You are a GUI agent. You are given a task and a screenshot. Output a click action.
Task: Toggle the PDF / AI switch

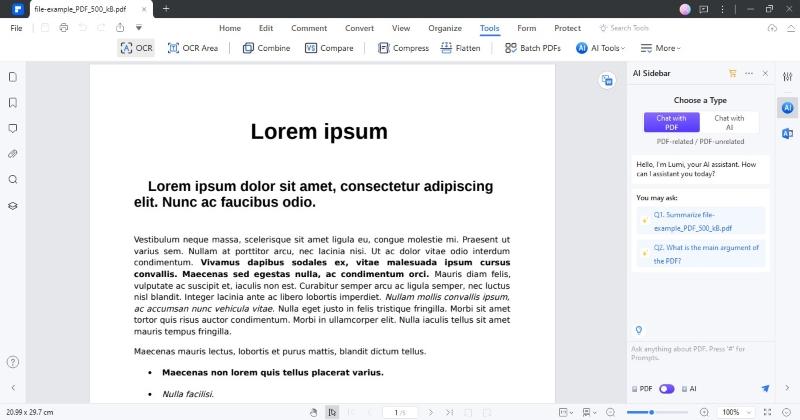tap(666, 388)
